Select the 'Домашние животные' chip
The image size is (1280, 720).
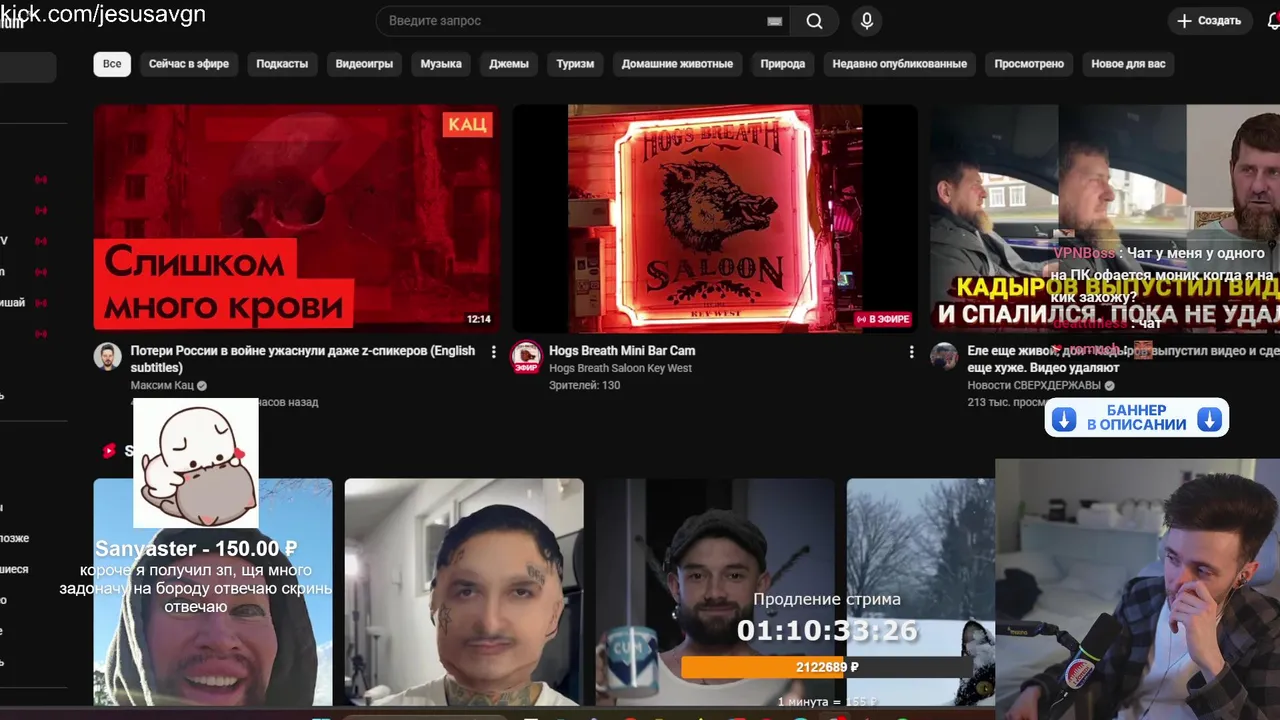[677, 64]
